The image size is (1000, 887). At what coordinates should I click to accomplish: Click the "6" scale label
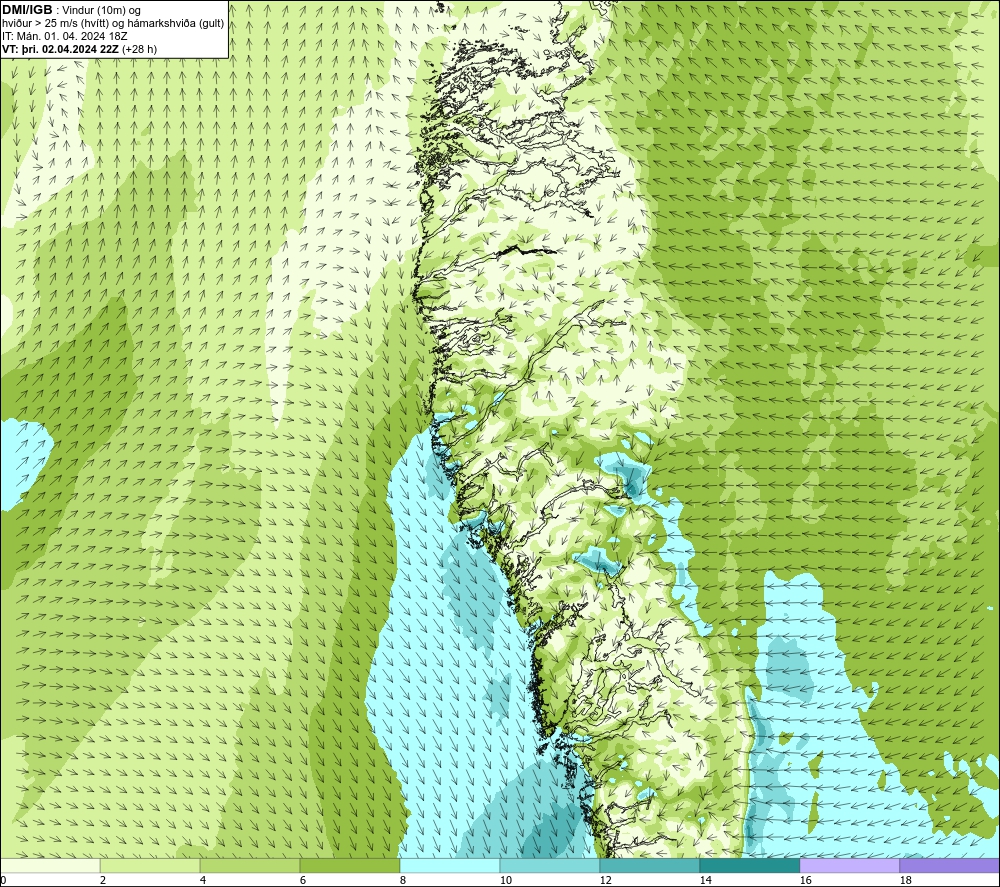pos(303,881)
